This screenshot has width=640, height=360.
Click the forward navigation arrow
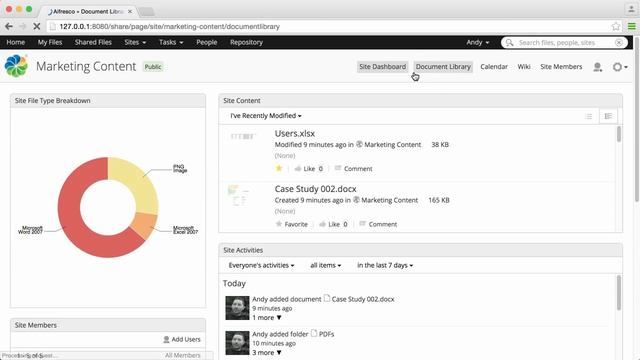click(22, 26)
